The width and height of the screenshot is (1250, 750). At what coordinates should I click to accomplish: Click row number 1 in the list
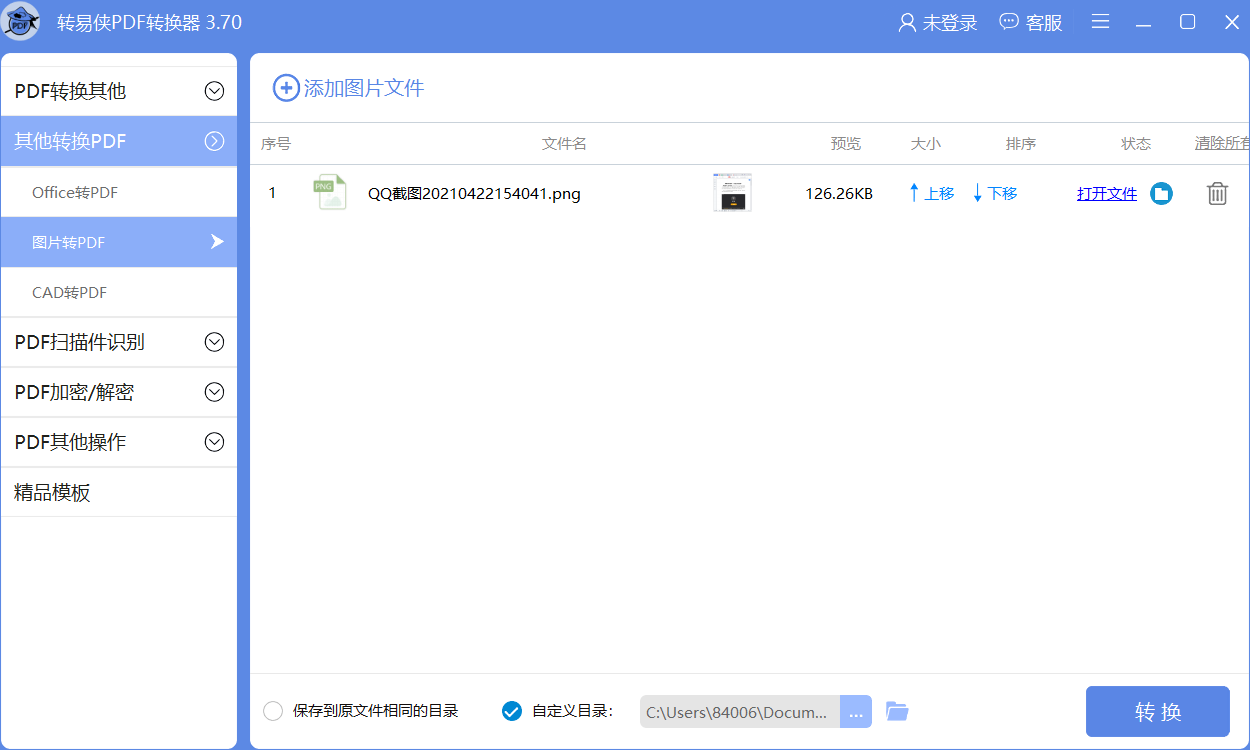272,193
